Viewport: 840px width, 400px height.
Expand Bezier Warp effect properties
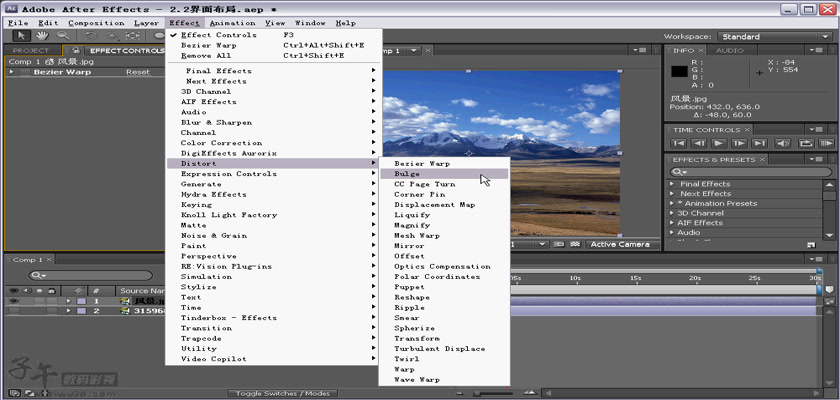(12, 72)
